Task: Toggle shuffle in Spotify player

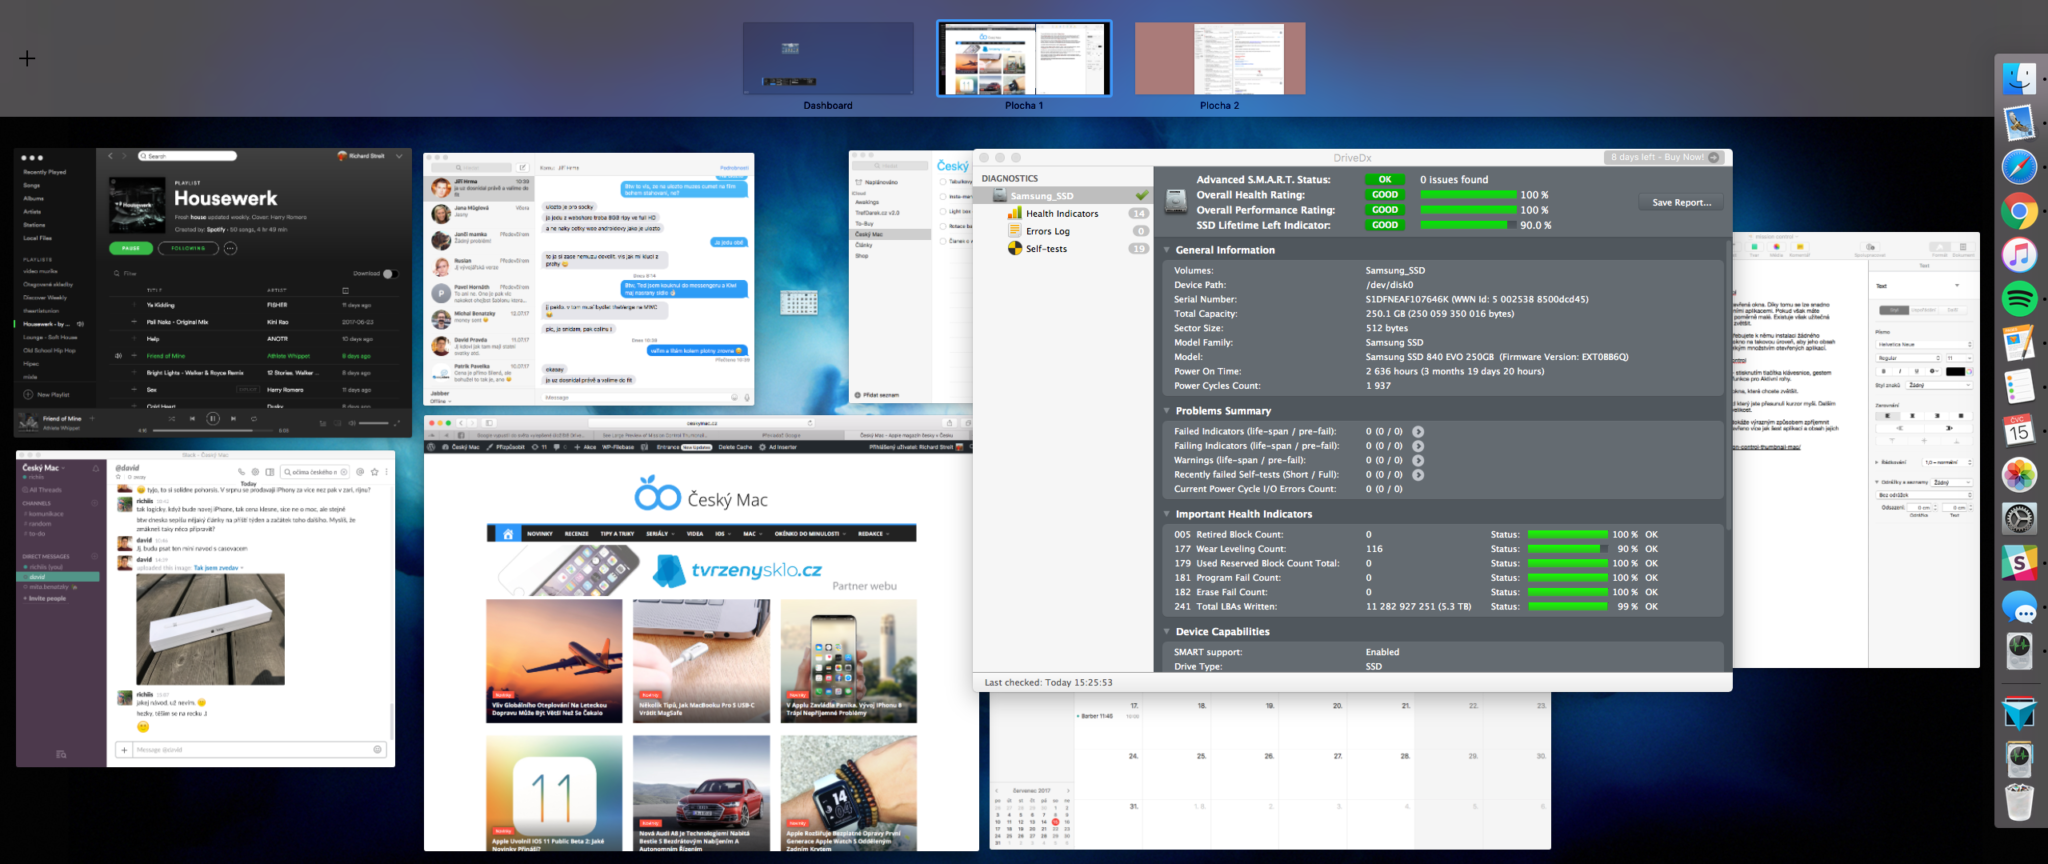Action: (172, 418)
